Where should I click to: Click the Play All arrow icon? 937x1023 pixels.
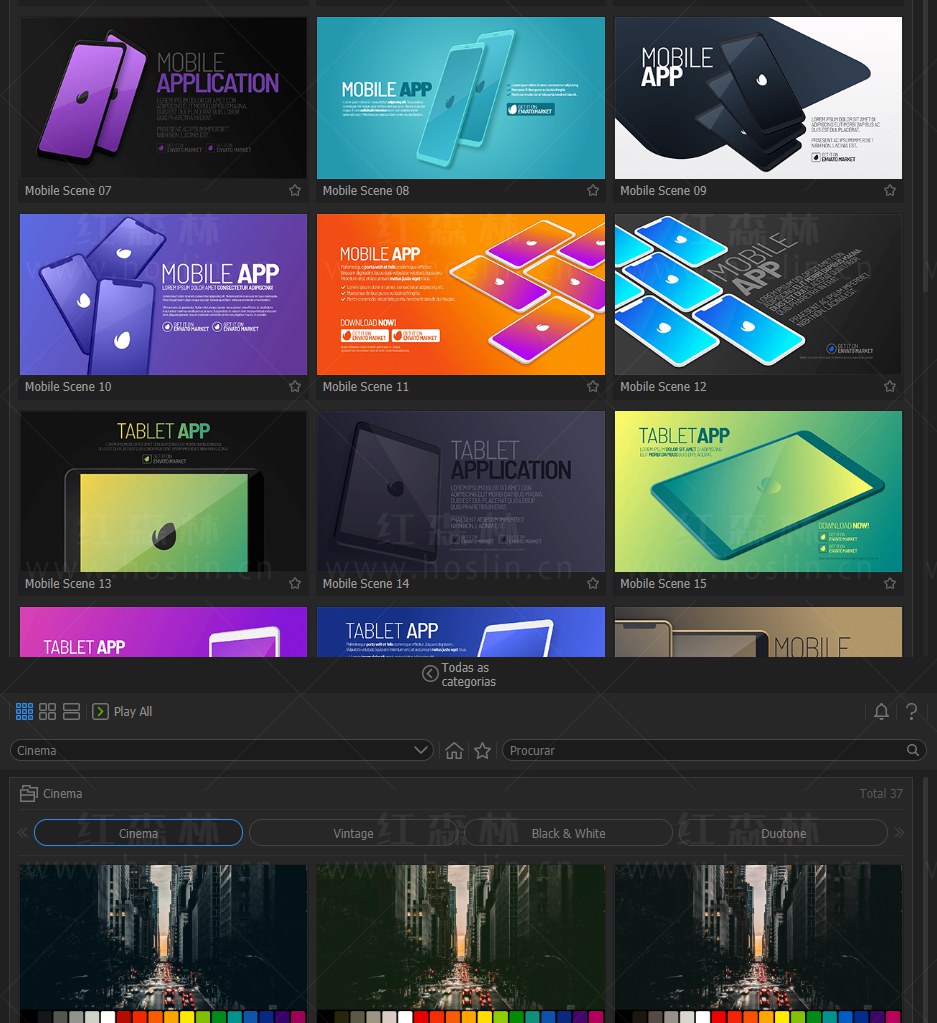(100, 711)
